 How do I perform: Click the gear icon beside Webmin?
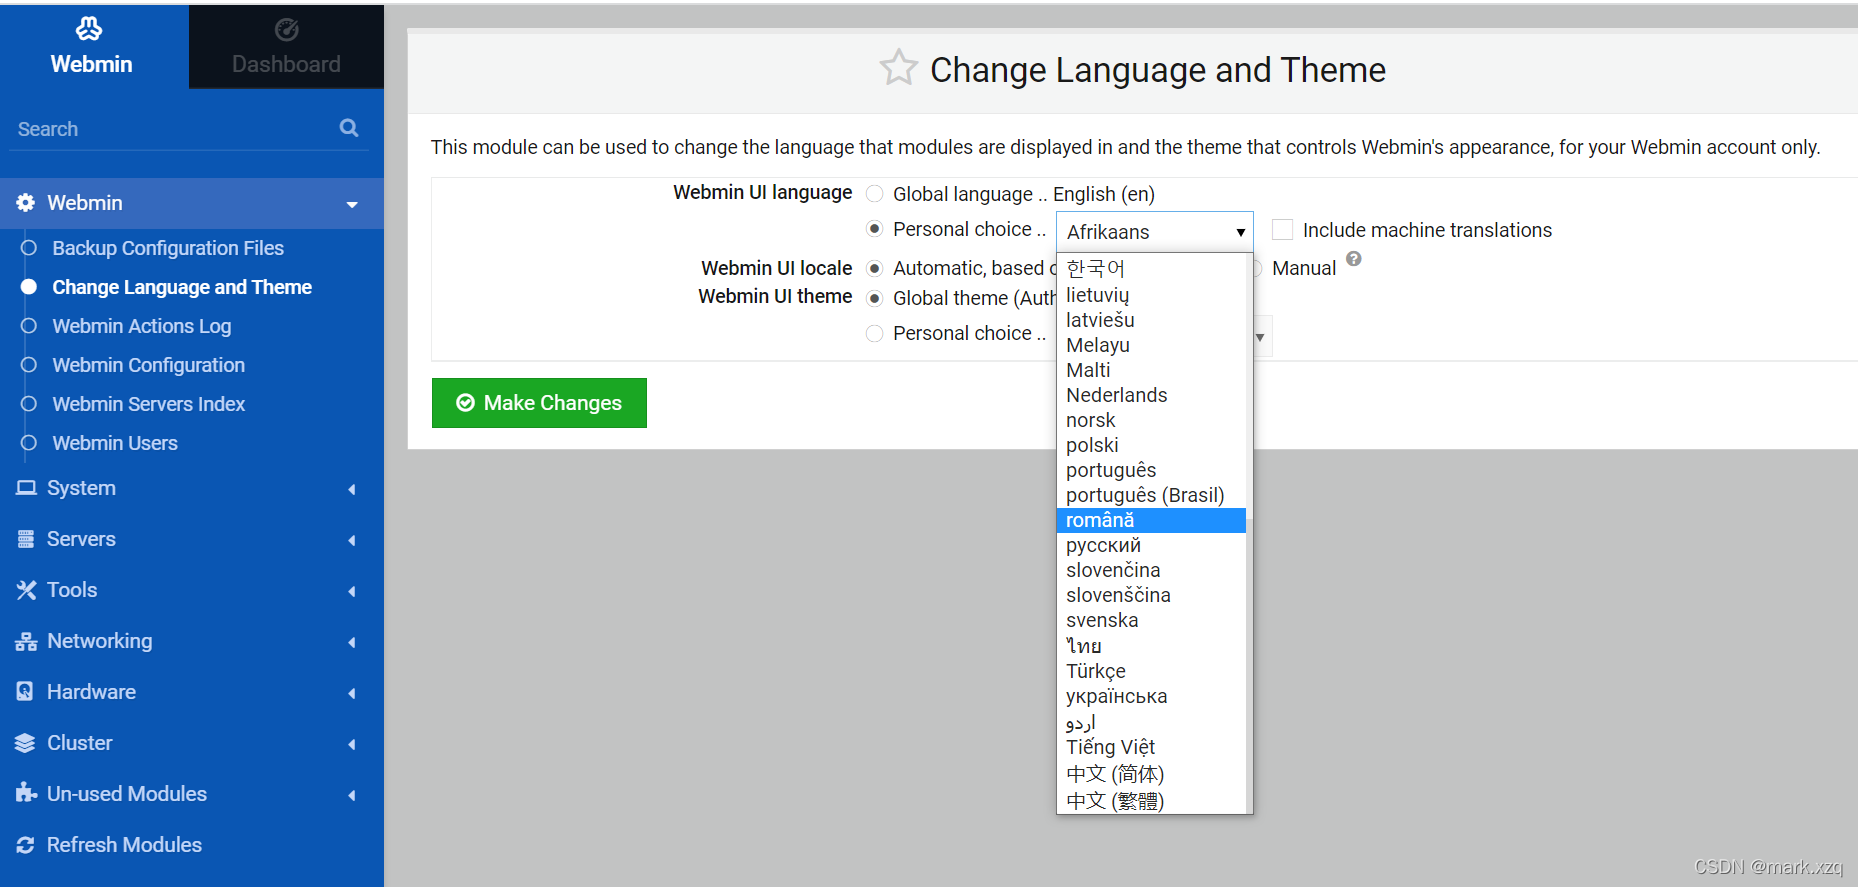point(26,203)
